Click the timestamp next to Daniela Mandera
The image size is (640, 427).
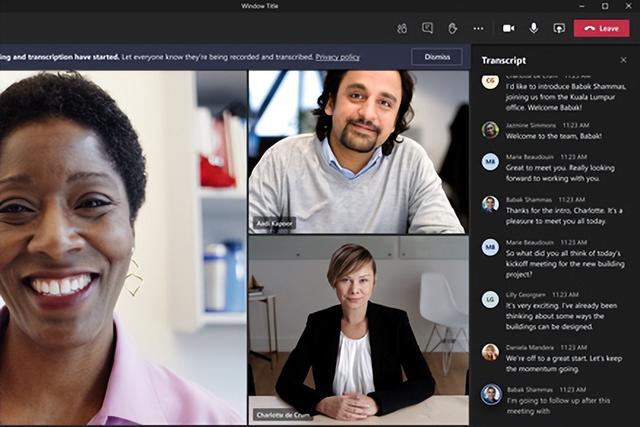point(573,347)
